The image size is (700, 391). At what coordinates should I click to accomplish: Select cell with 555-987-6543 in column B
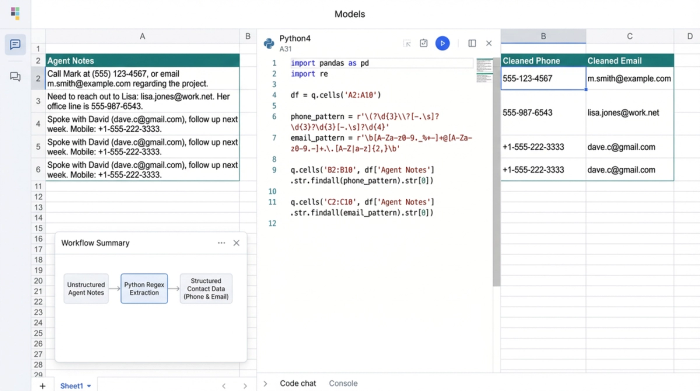[x=543, y=112]
